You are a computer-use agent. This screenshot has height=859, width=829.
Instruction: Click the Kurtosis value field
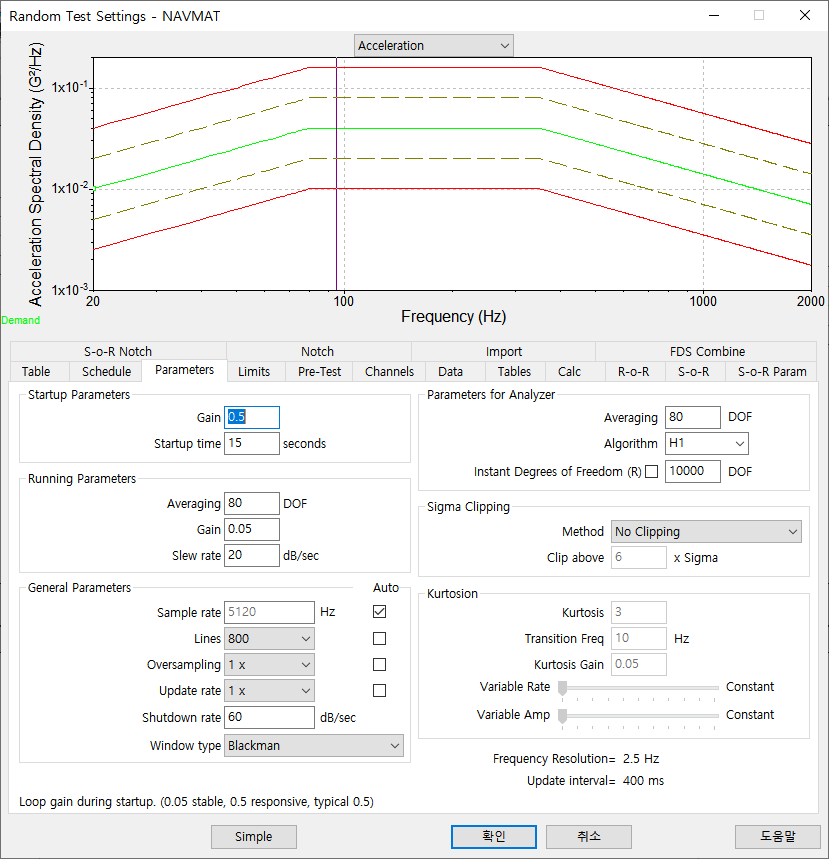click(x=639, y=612)
